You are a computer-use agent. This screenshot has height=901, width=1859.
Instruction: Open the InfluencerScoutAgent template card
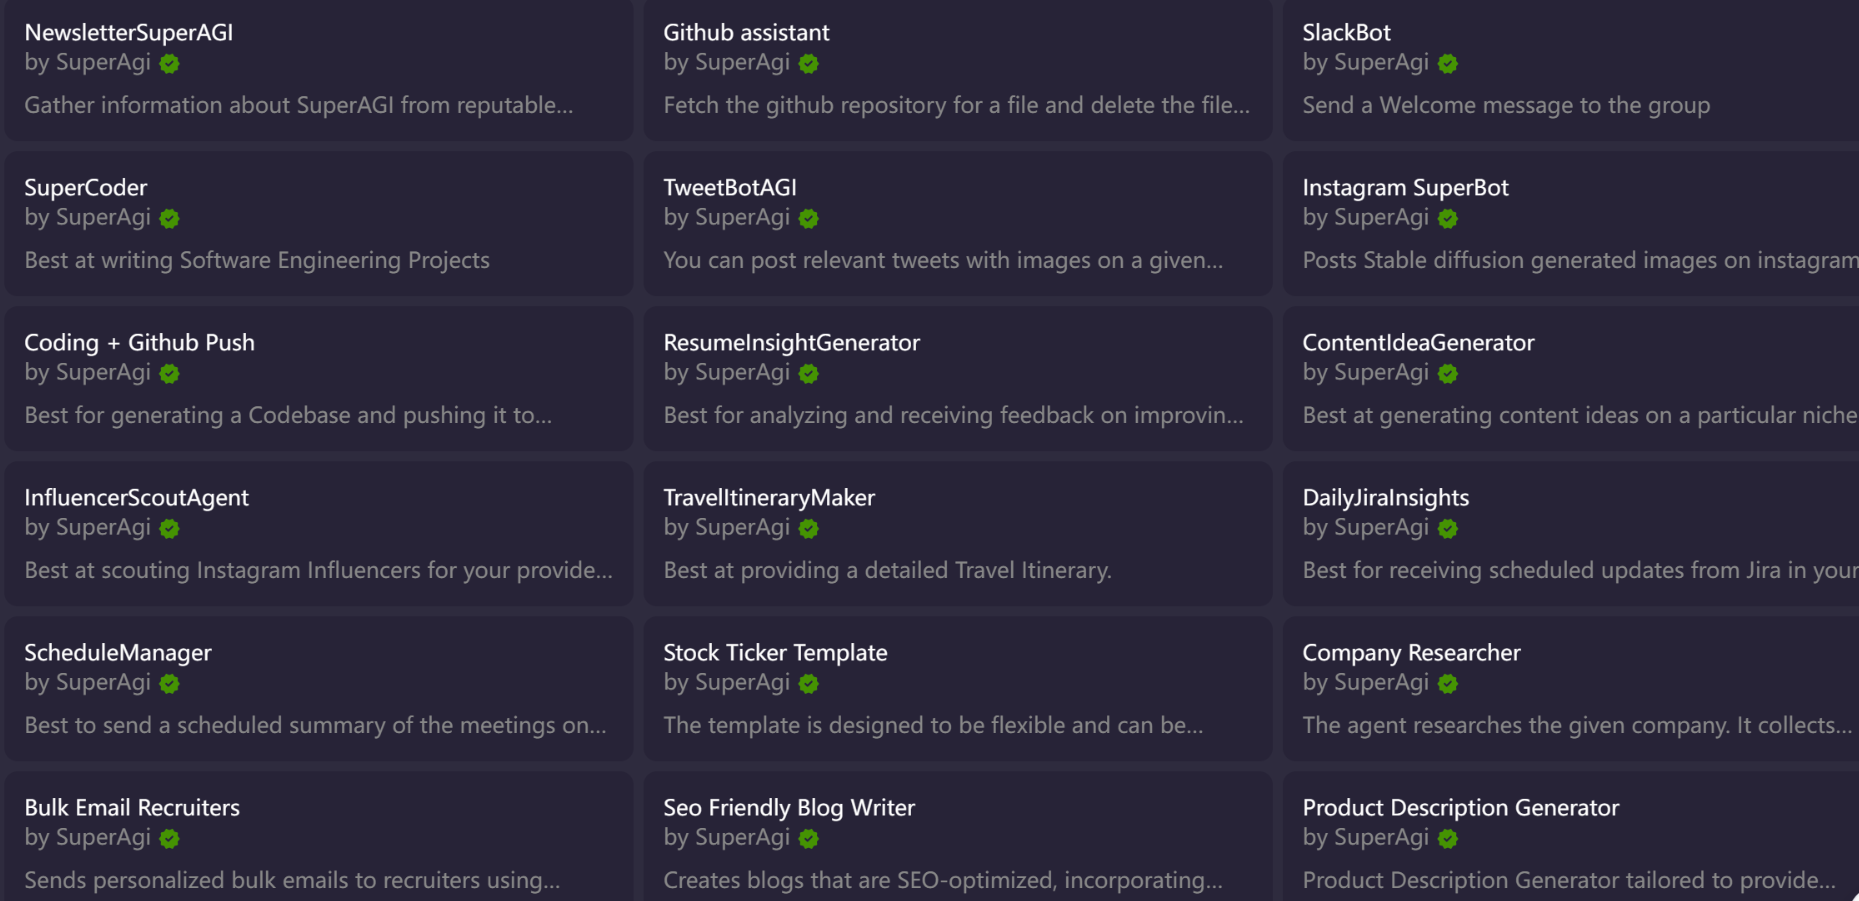pos(318,533)
